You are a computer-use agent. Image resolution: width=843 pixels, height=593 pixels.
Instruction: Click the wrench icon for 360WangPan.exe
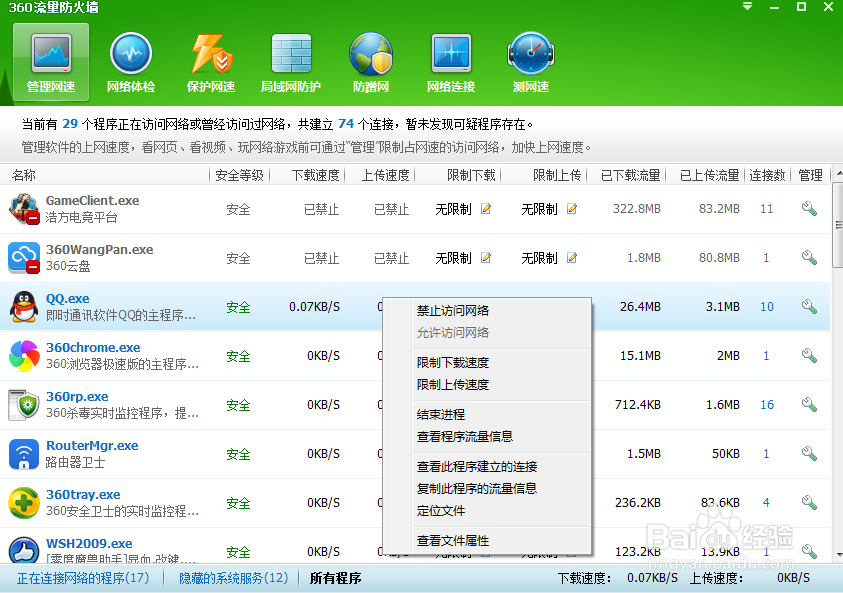809,258
